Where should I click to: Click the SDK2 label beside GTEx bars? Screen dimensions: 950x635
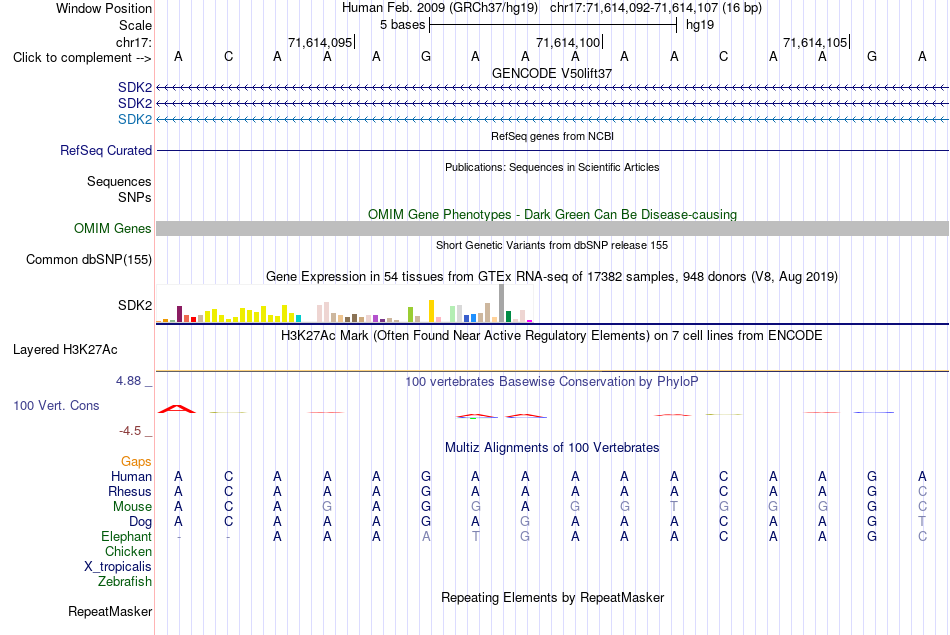pyautogui.click(x=135, y=305)
